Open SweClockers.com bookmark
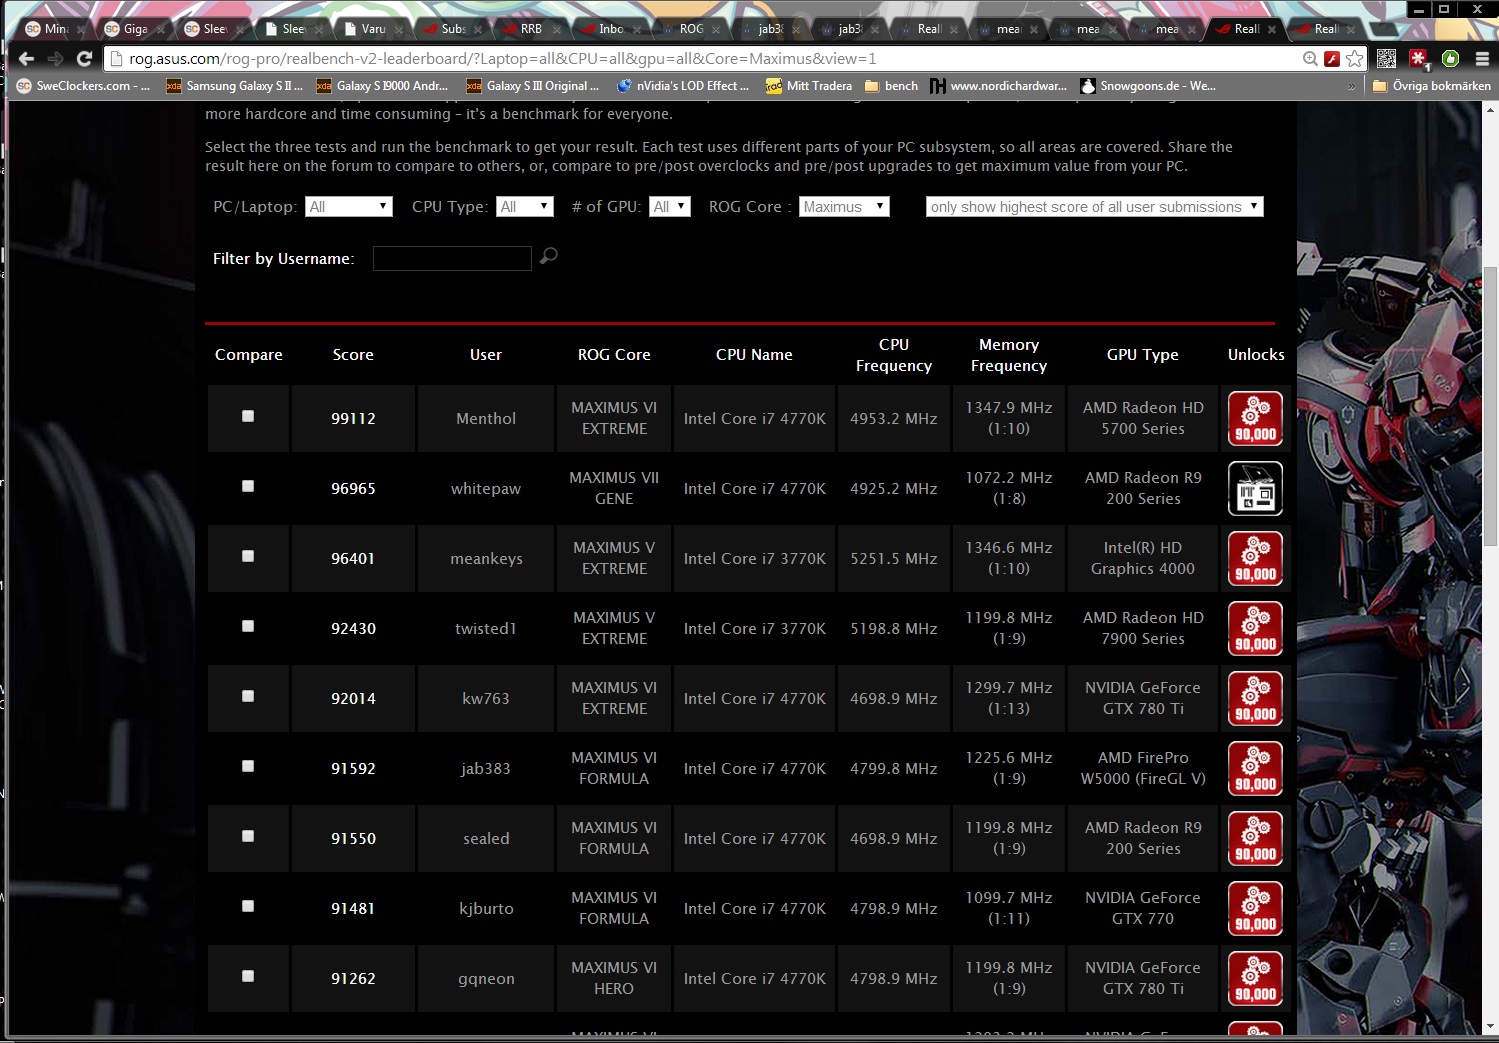The width and height of the screenshot is (1499, 1043). tap(83, 86)
